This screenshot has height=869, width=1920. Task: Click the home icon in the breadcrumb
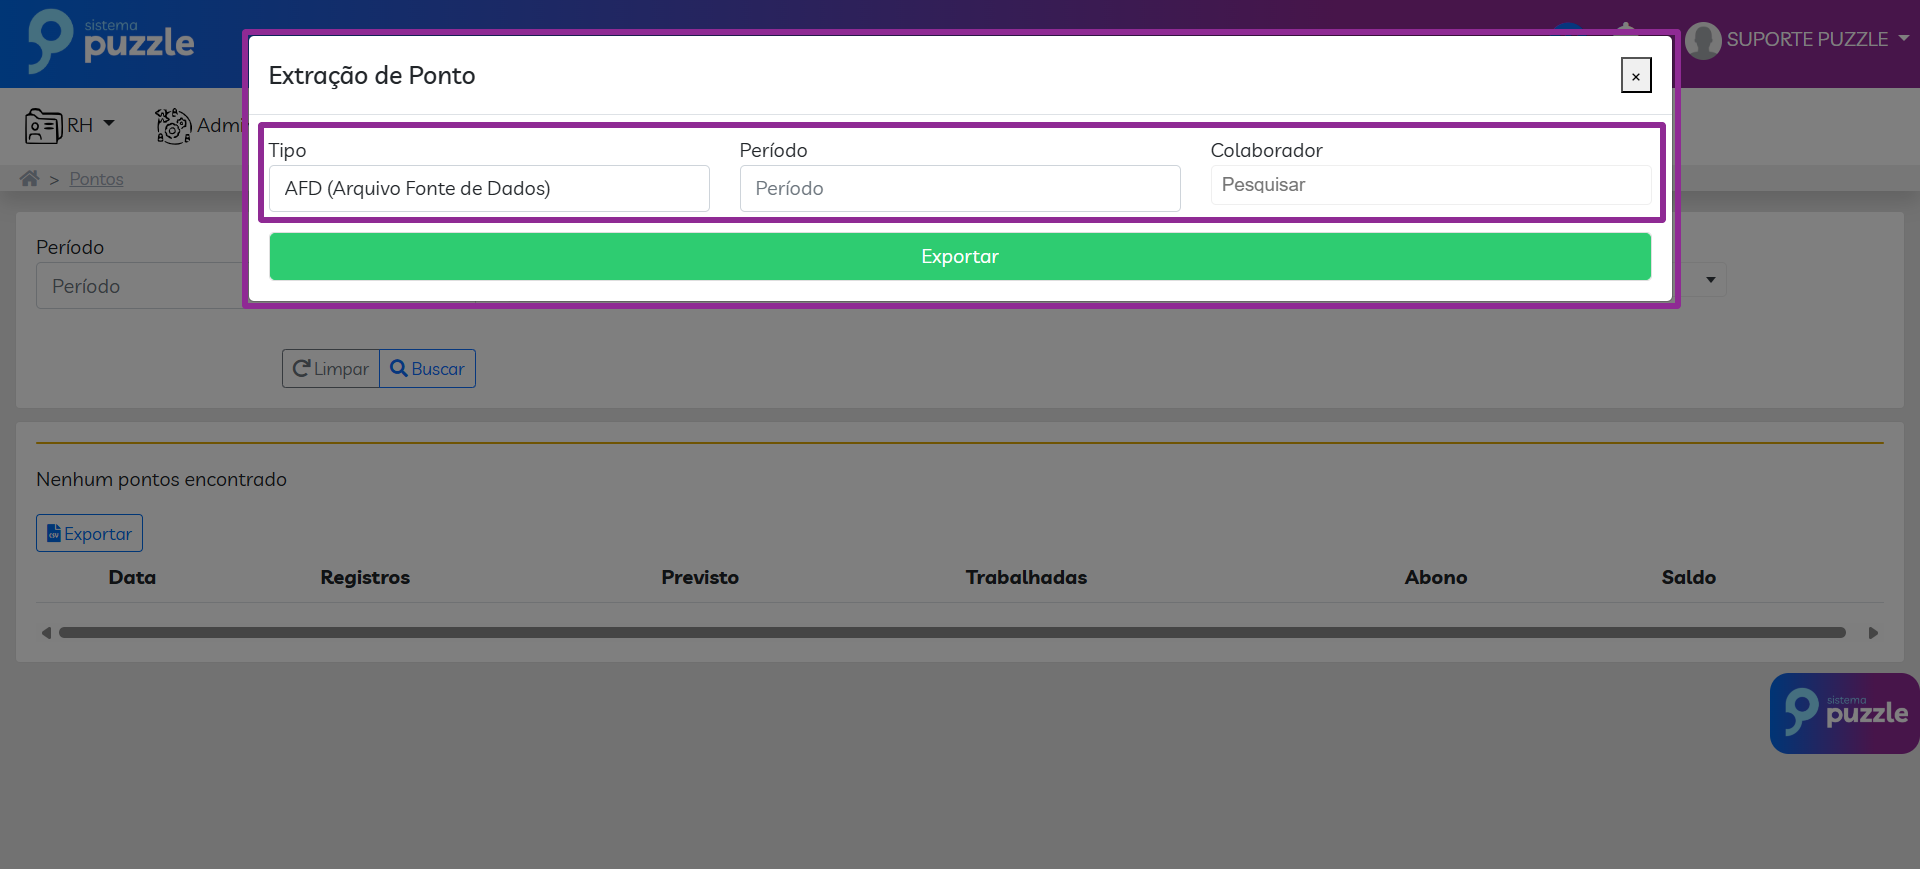click(x=29, y=178)
